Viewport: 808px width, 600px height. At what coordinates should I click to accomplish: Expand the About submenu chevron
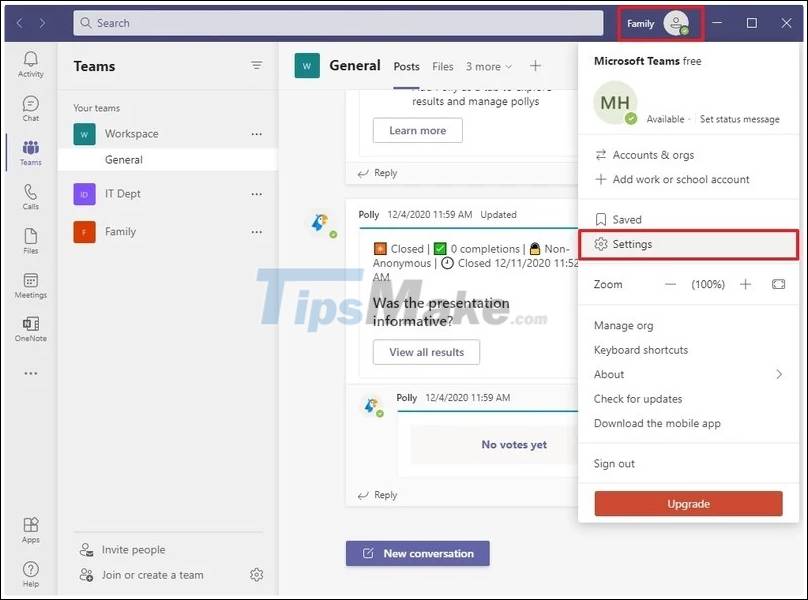tap(779, 374)
